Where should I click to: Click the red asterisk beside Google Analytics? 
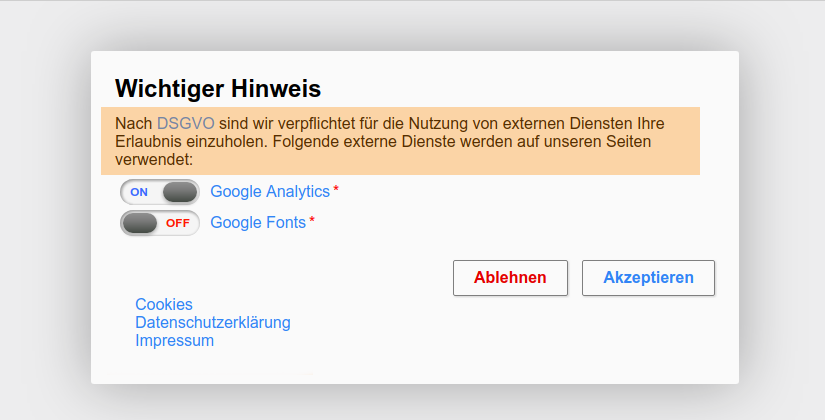[x=336, y=190]
